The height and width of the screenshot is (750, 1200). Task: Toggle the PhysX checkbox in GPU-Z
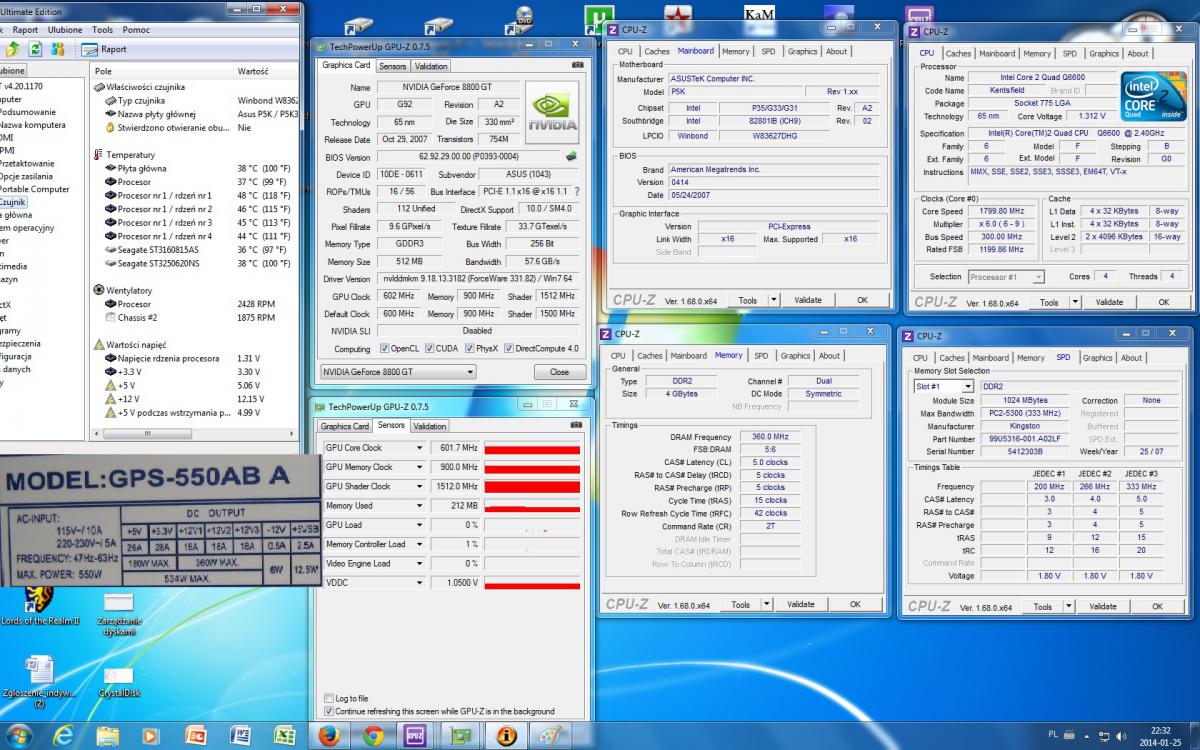[469, 349]
